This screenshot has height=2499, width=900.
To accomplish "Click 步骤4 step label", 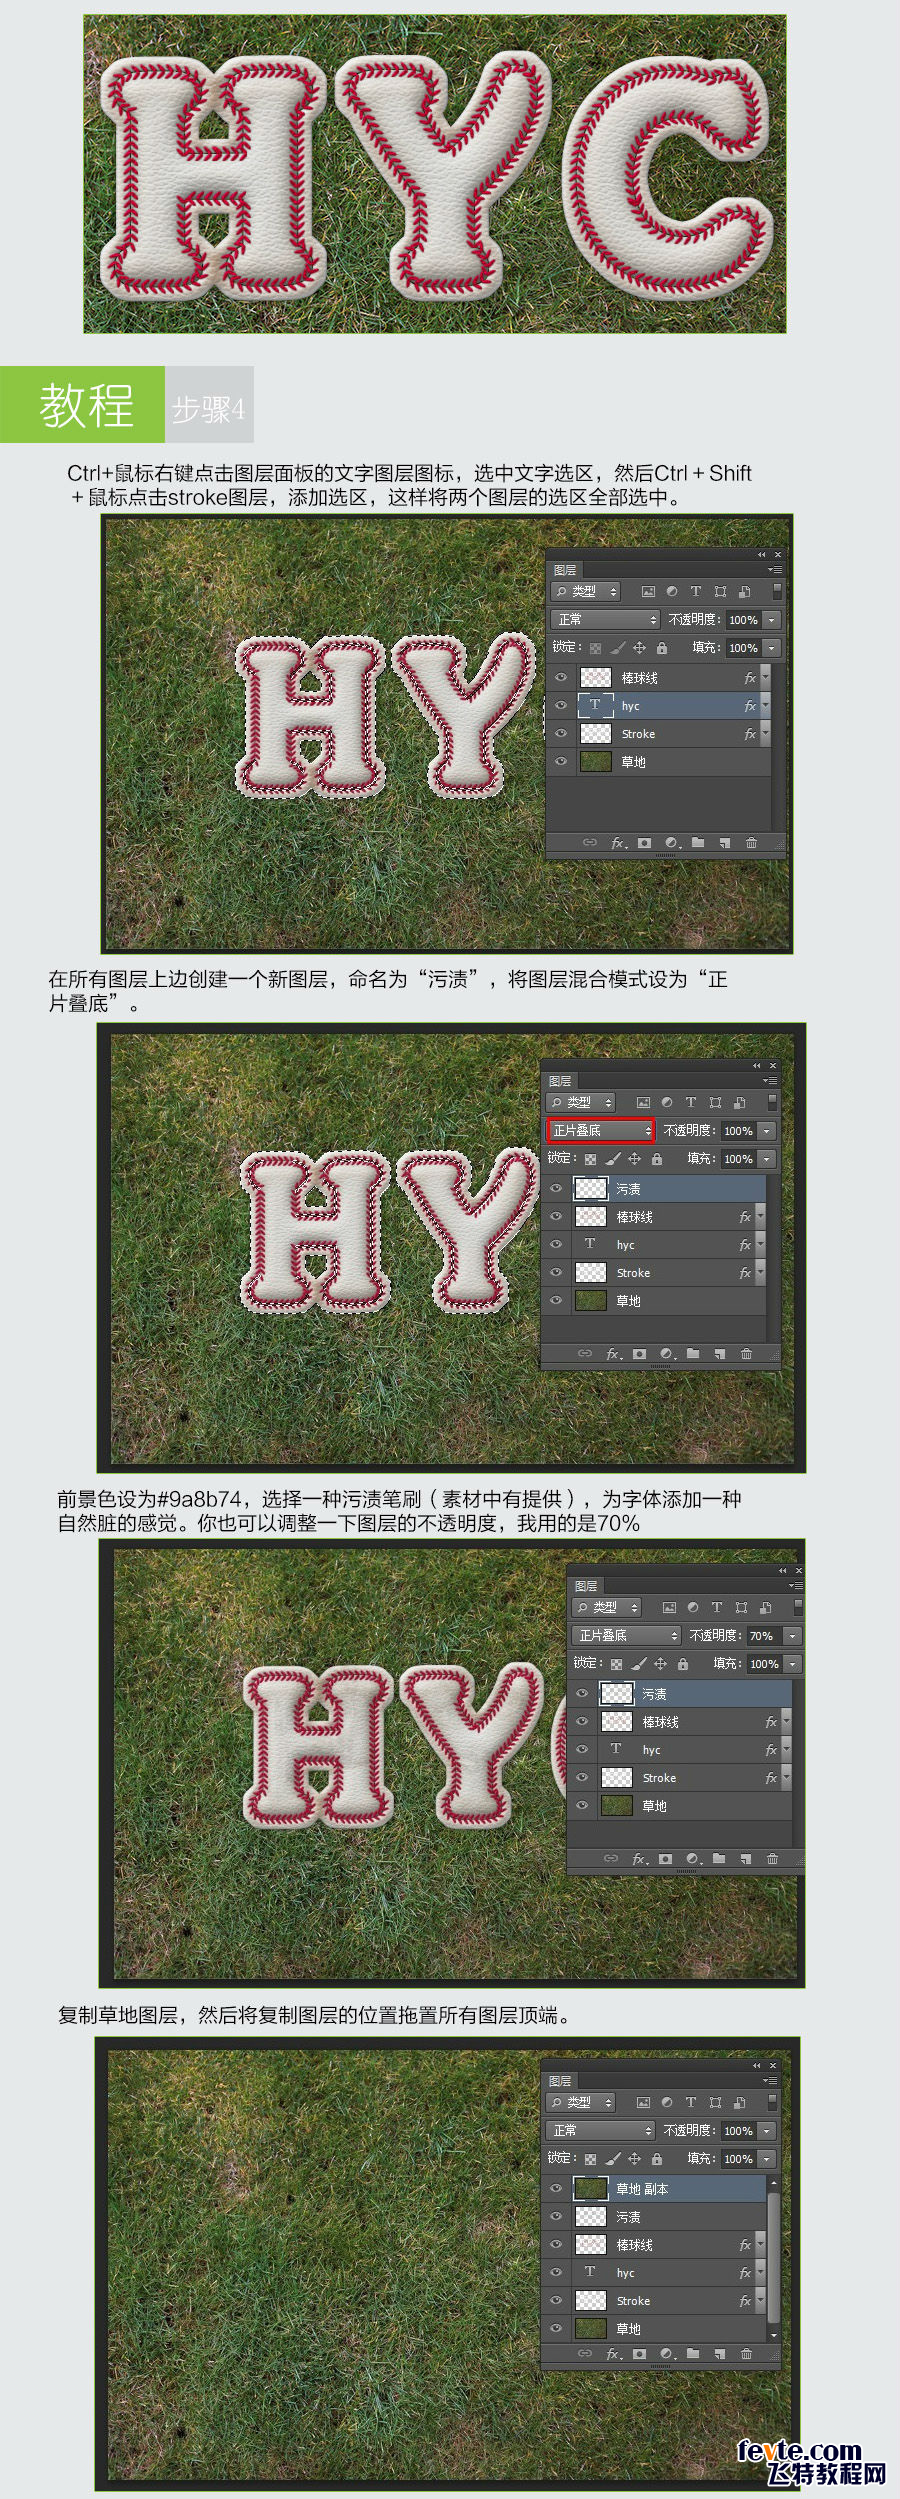I will pyautogui.click(x=209, y=408).
